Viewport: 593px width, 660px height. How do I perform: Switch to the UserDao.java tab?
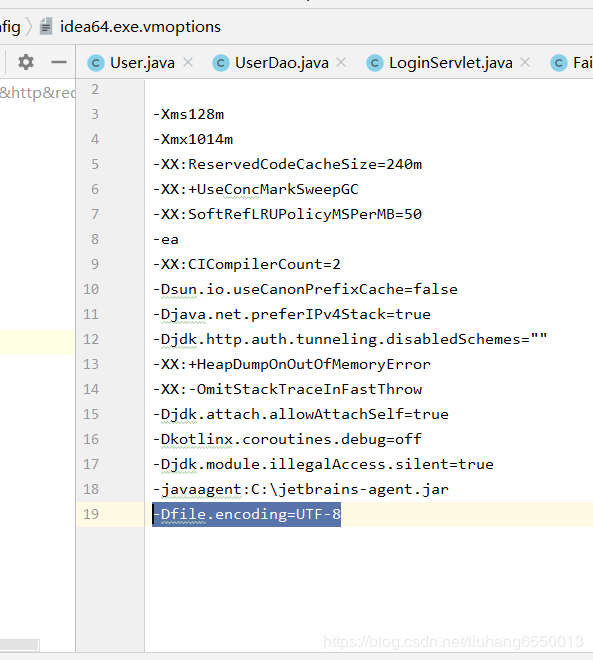(x=282, y=63)
